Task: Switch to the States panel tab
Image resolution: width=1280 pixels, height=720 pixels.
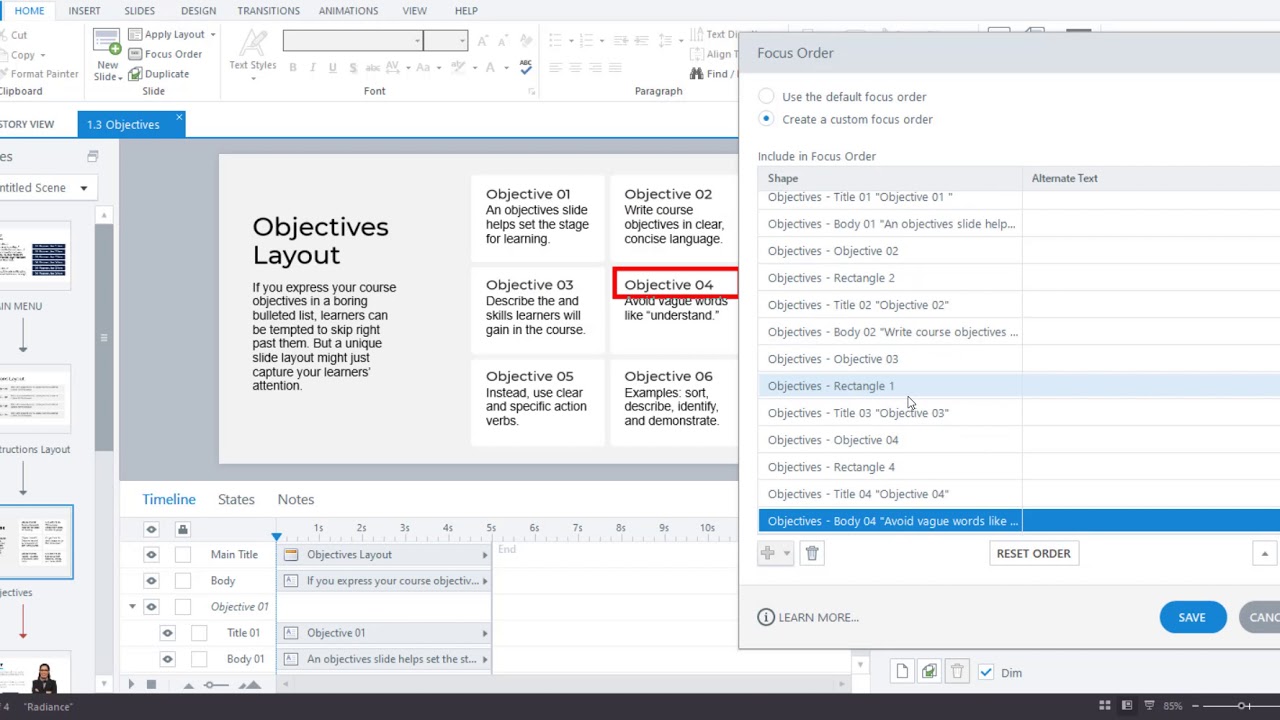Action: 236,499
